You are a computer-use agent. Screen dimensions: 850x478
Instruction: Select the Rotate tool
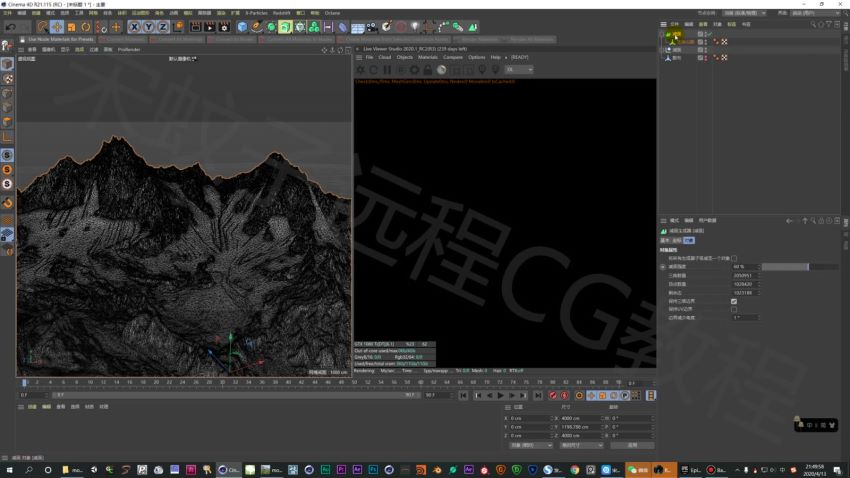click(86, 27)
